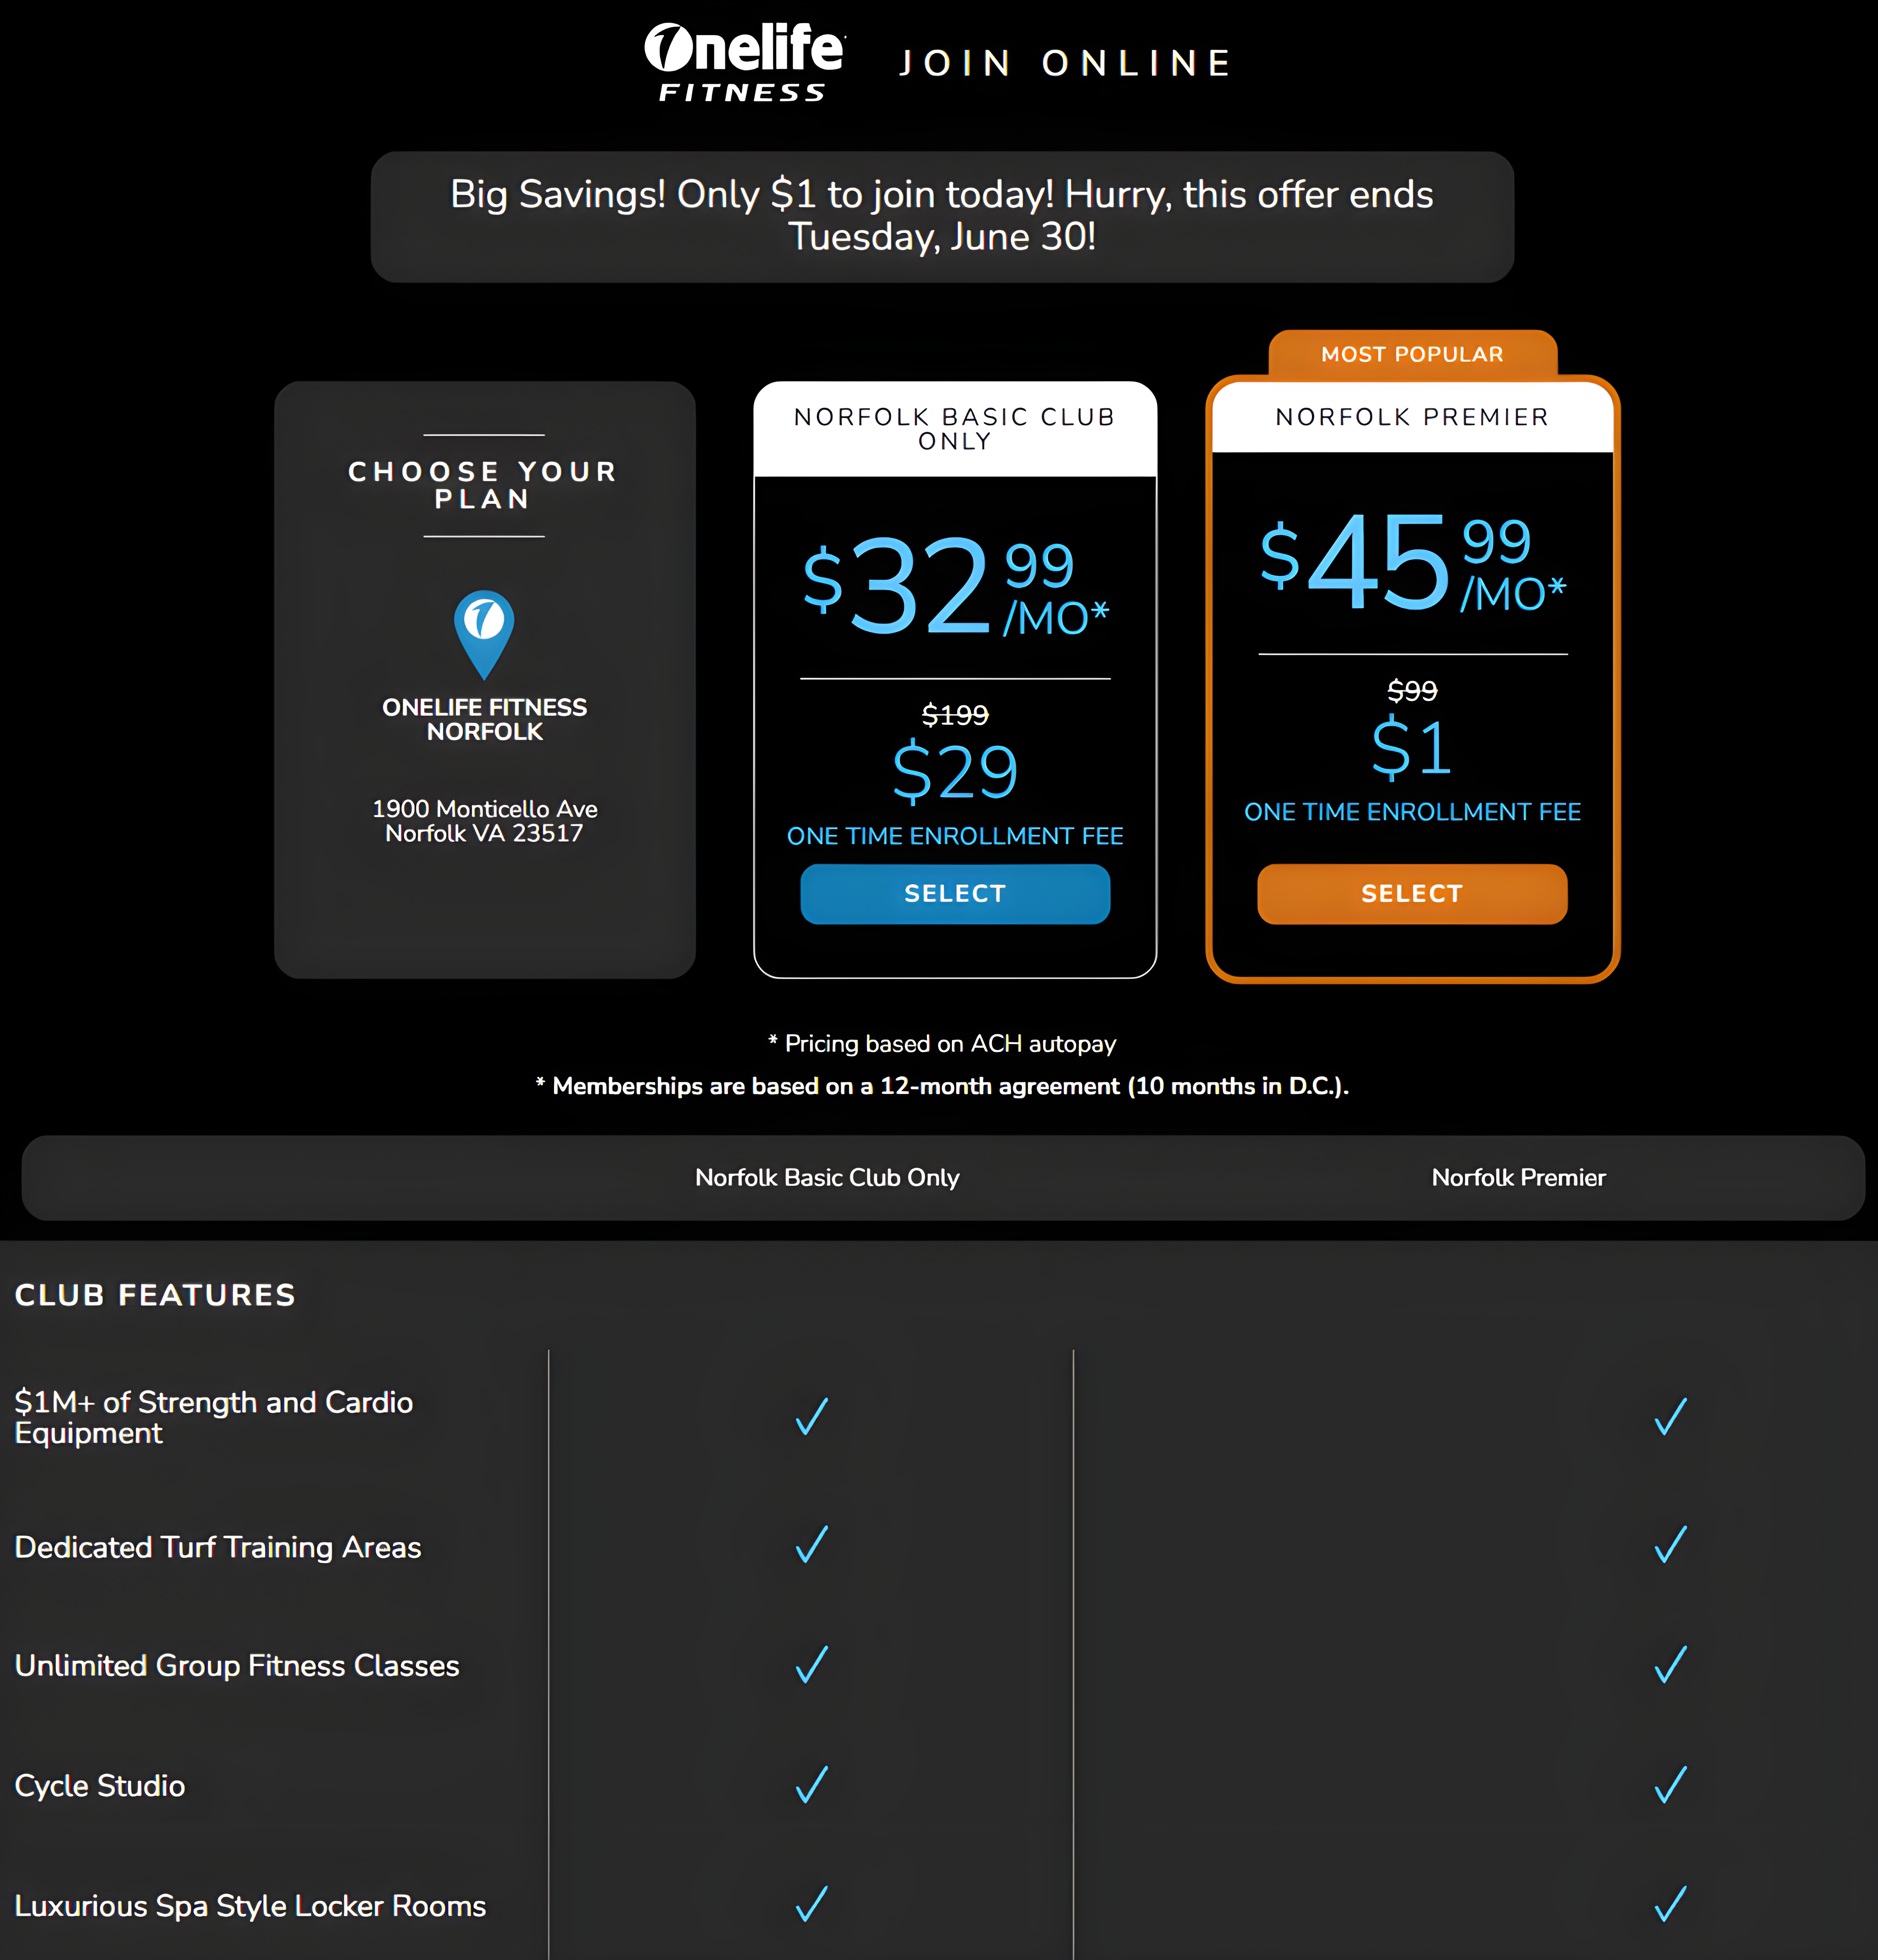Click the NORFOLK BASIC CLUB ONLY card title
Screen dimensions: 1878x1960
coord(955,429)
